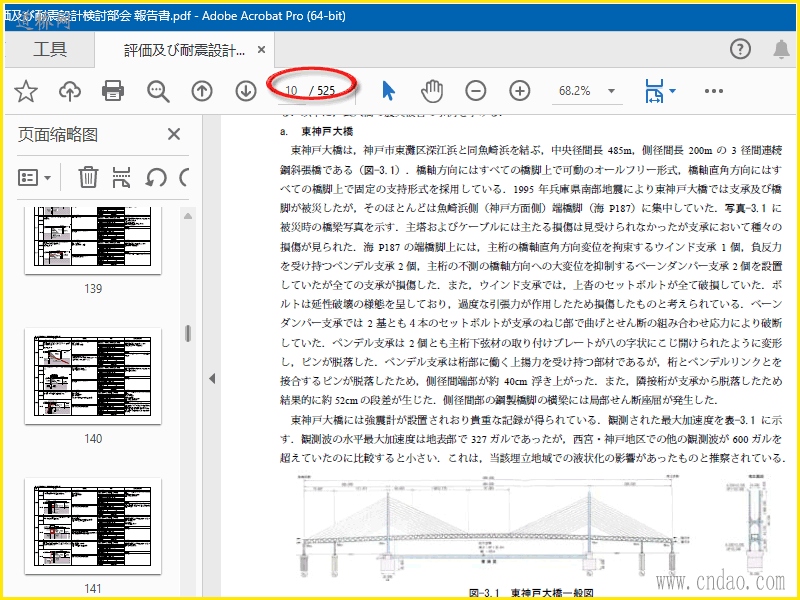Open the fit page width scrolling options
This screenshot has width=800, height=600.
(660, 91)
